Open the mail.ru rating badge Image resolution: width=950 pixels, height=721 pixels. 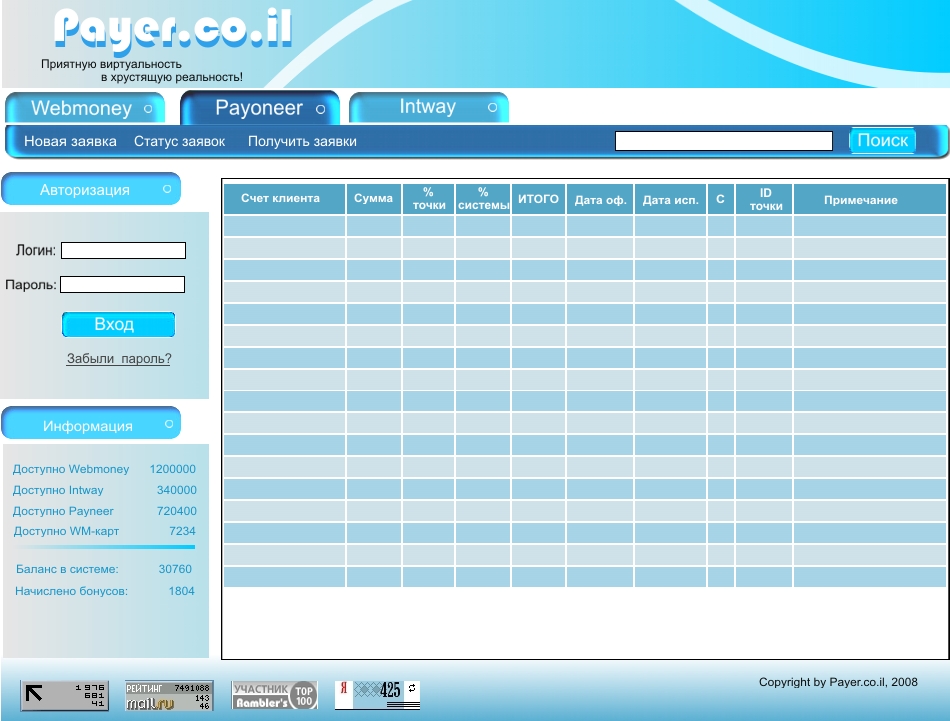click(x=169, y=696)
